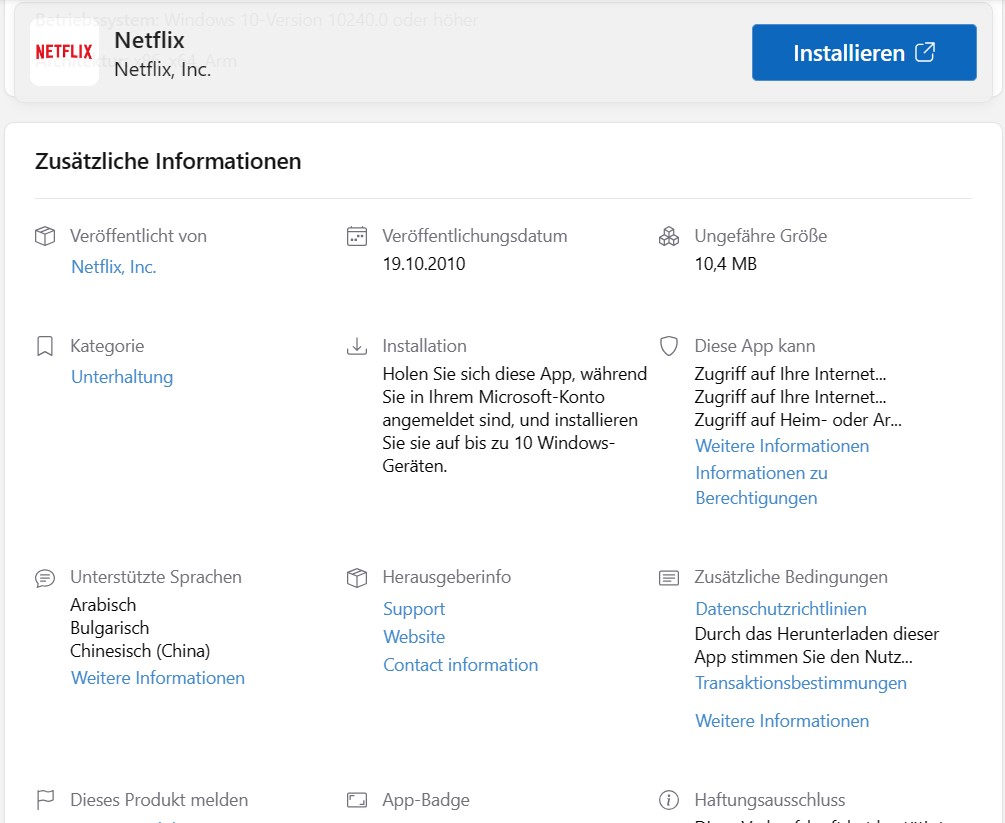This screenshot has width=1005, height=823.
Task: Click the speech bubble icon beside Unterstützte Sprachen
Action: (x=45, y=578)
